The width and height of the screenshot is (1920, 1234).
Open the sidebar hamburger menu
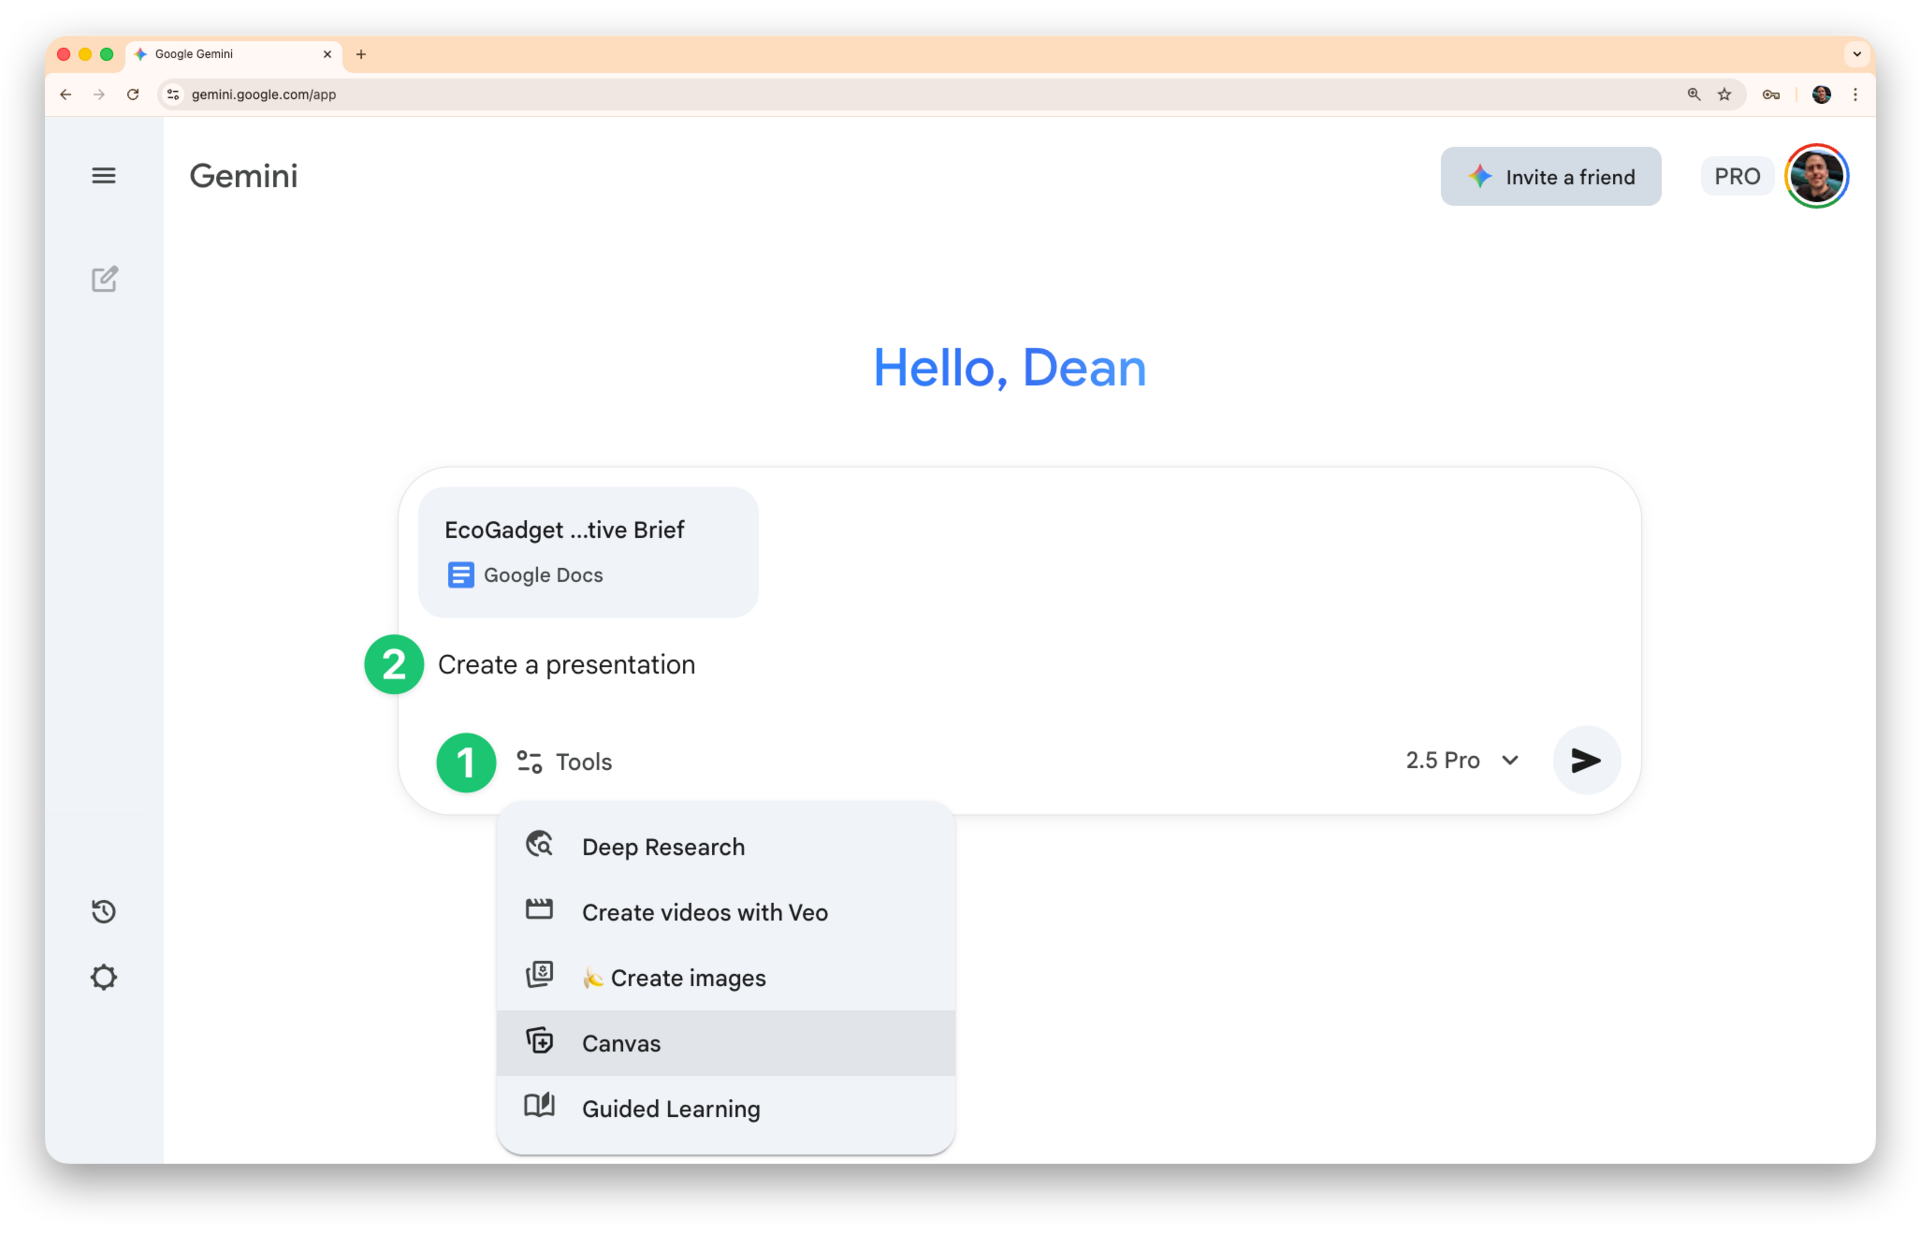point(103,175)
